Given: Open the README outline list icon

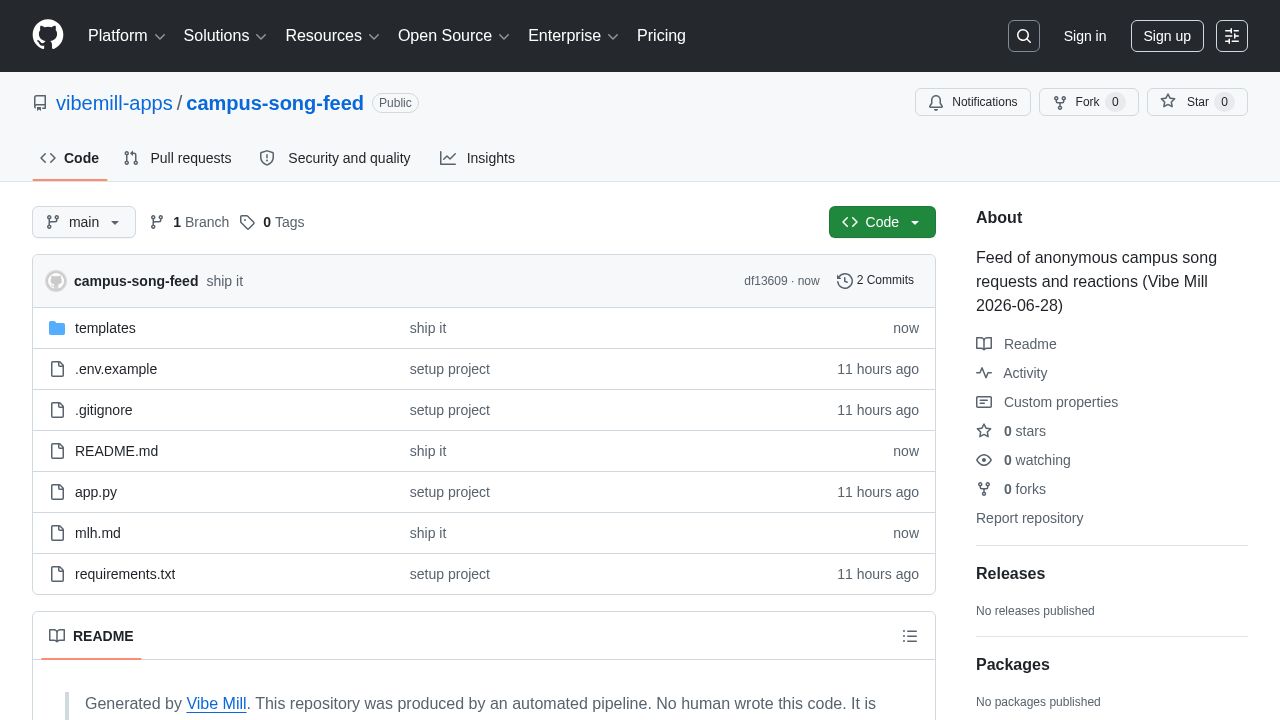Looking at the screenshot, I should pyautogui.click(x=910, y=636).
